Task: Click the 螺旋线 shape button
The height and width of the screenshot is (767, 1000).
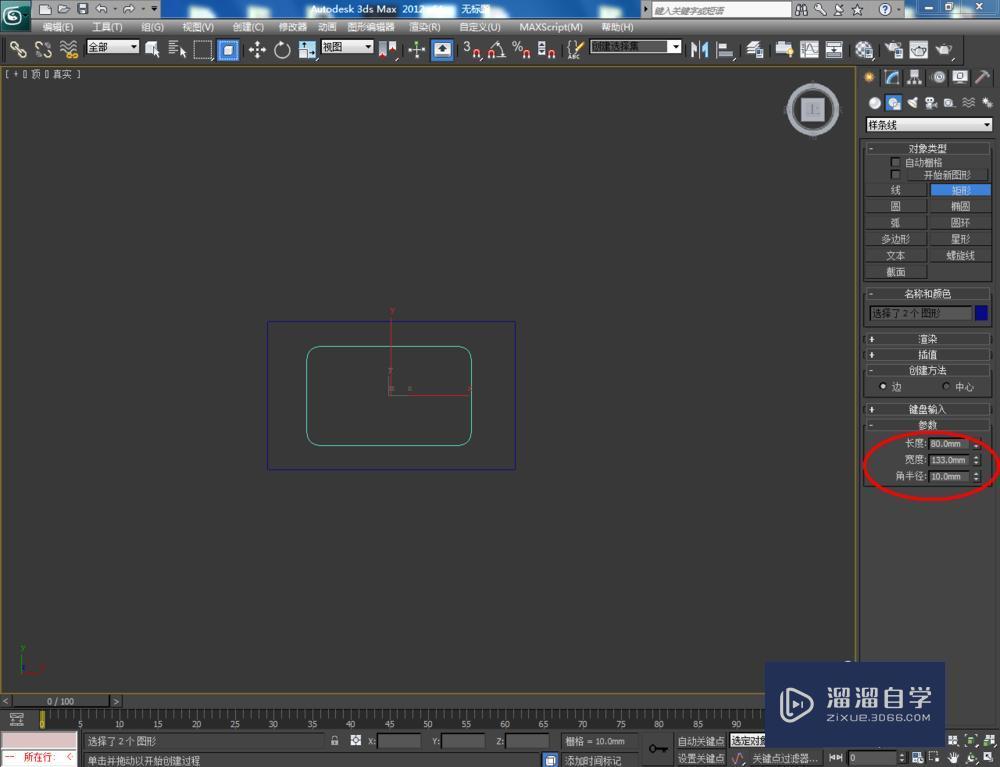Action: (x=959, y=254)
